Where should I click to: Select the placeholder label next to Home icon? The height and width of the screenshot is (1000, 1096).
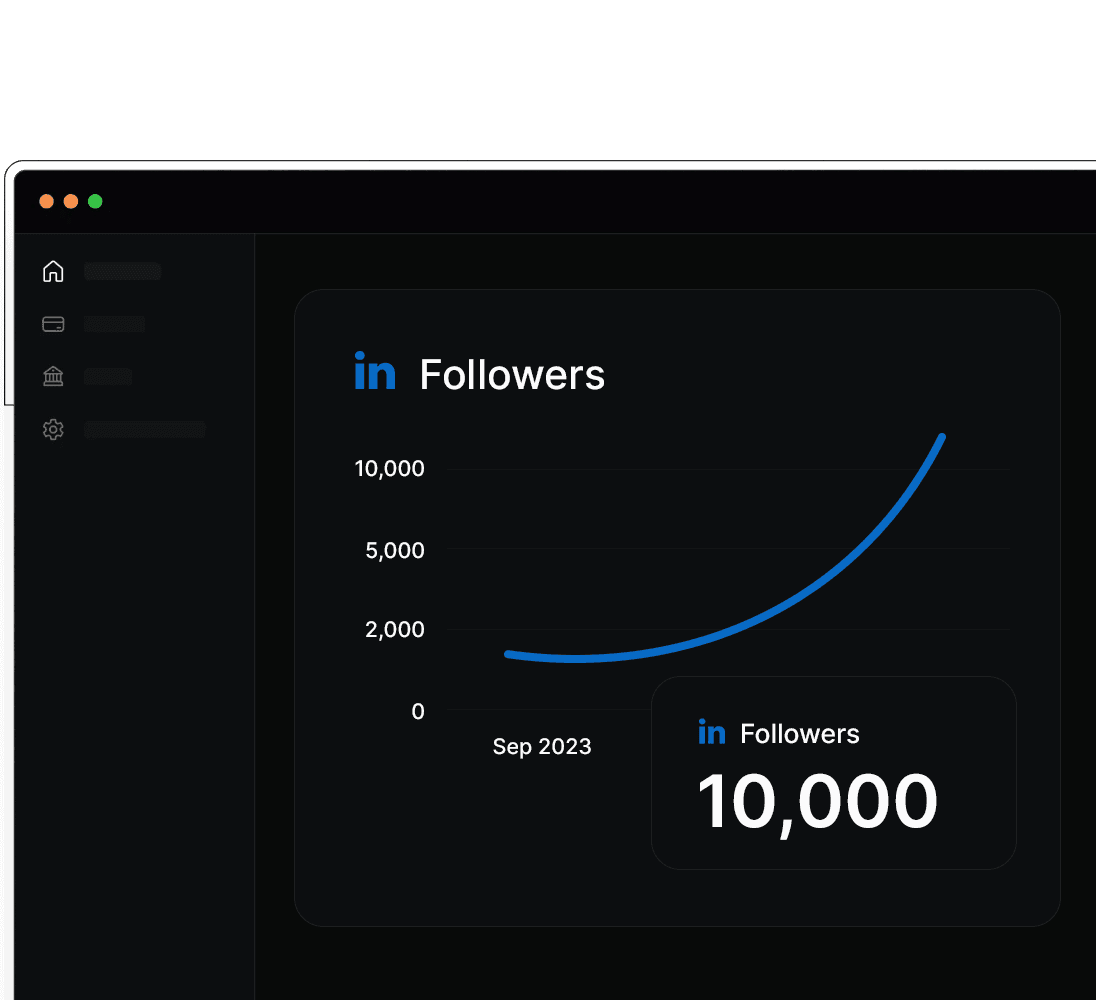[122, 271]
